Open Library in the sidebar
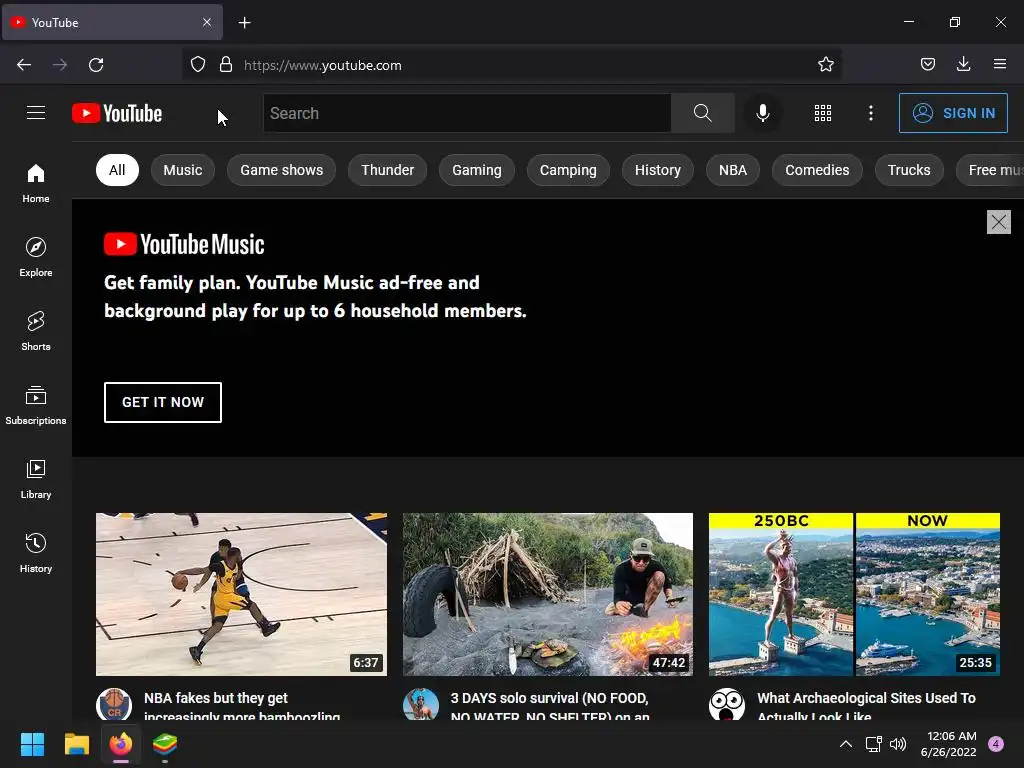The width and height of the screenshot is (1024, 768). tap(36, 479)
